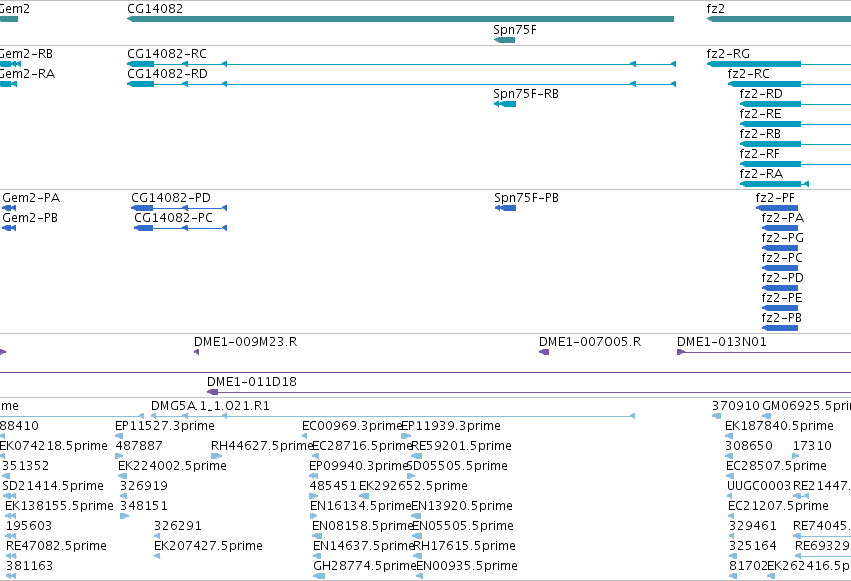This screenshot has width=851, height=581.
Task: Click the fz2-PE protein label
Action: click(782, 298)
